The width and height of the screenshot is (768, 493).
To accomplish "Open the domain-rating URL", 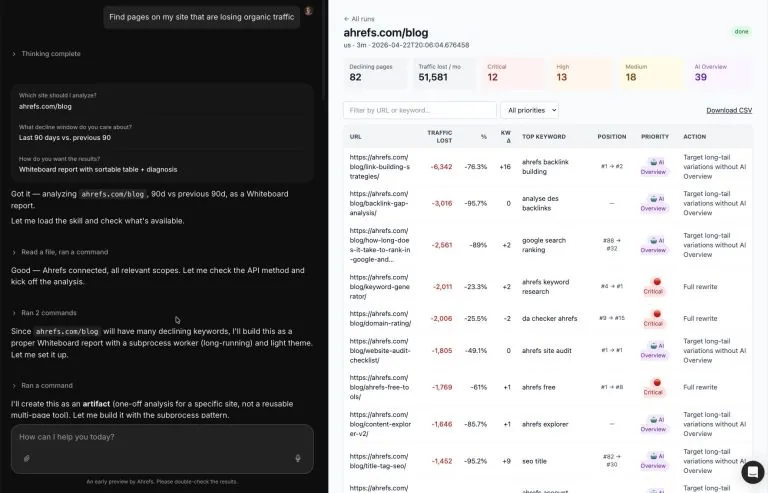I will [x=380, y=319].
